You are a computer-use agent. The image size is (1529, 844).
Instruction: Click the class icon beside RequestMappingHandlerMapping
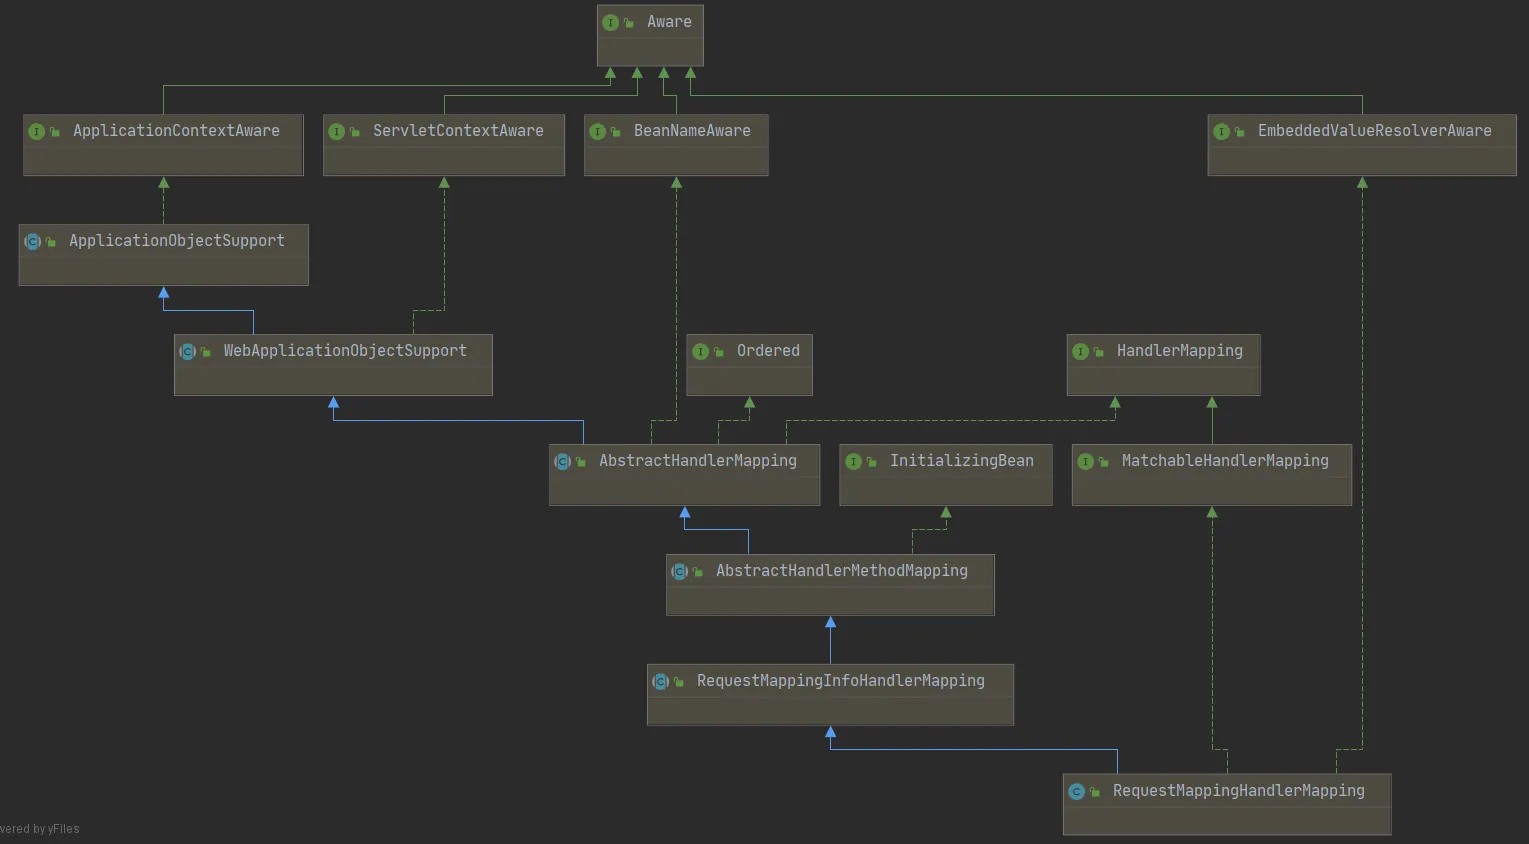click(1076, 791)
